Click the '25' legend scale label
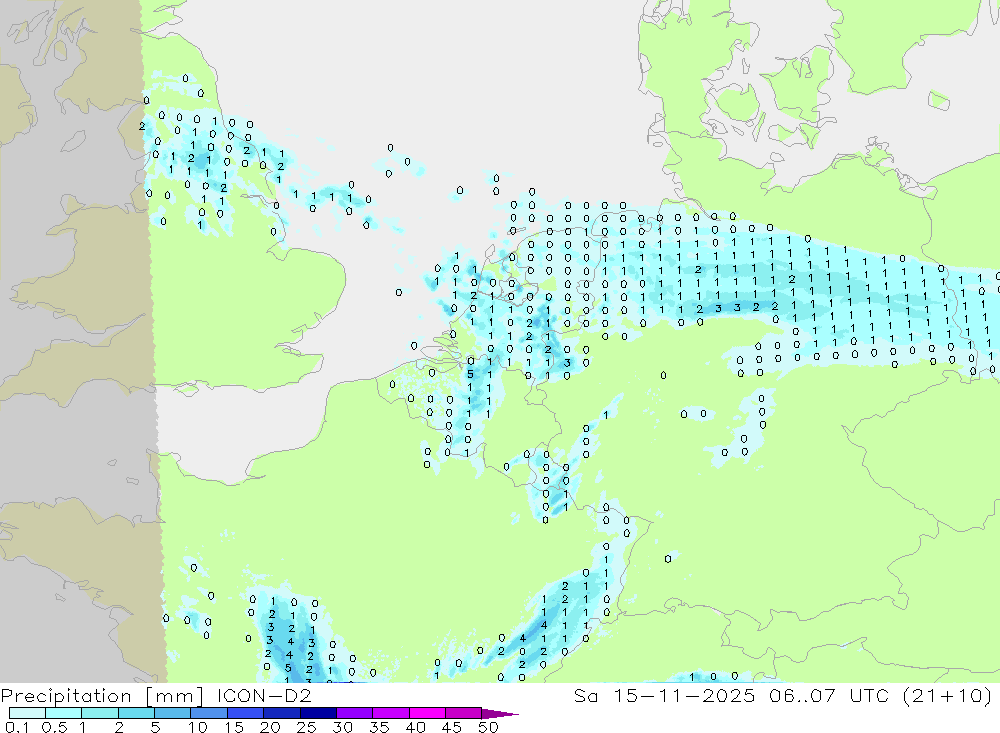The image size is (1000, 733). click(x=306, y=727)
